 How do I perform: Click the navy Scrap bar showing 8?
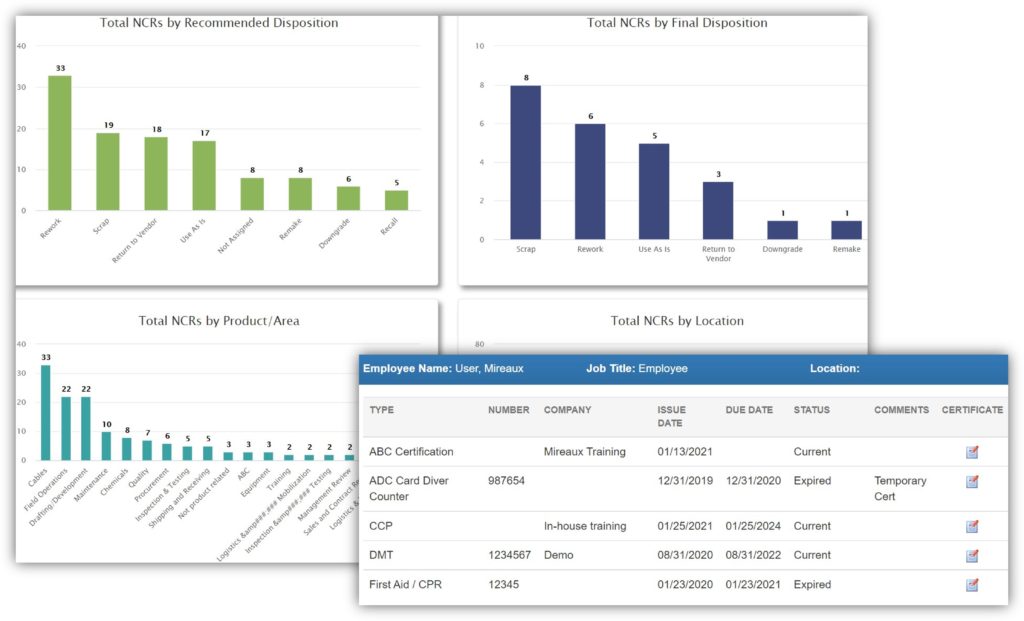[525, 162]
